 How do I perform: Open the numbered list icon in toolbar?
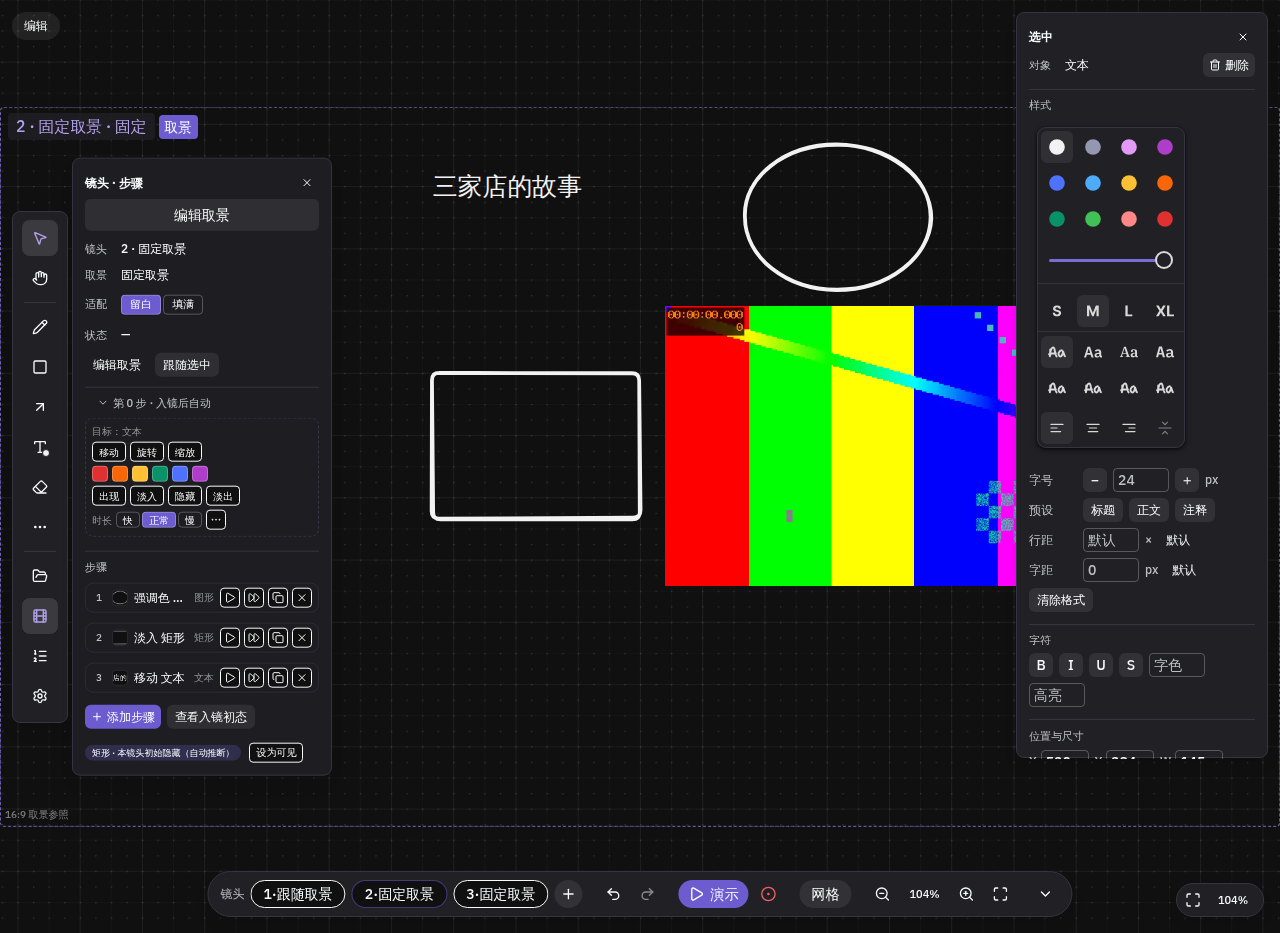pos(40,656)
